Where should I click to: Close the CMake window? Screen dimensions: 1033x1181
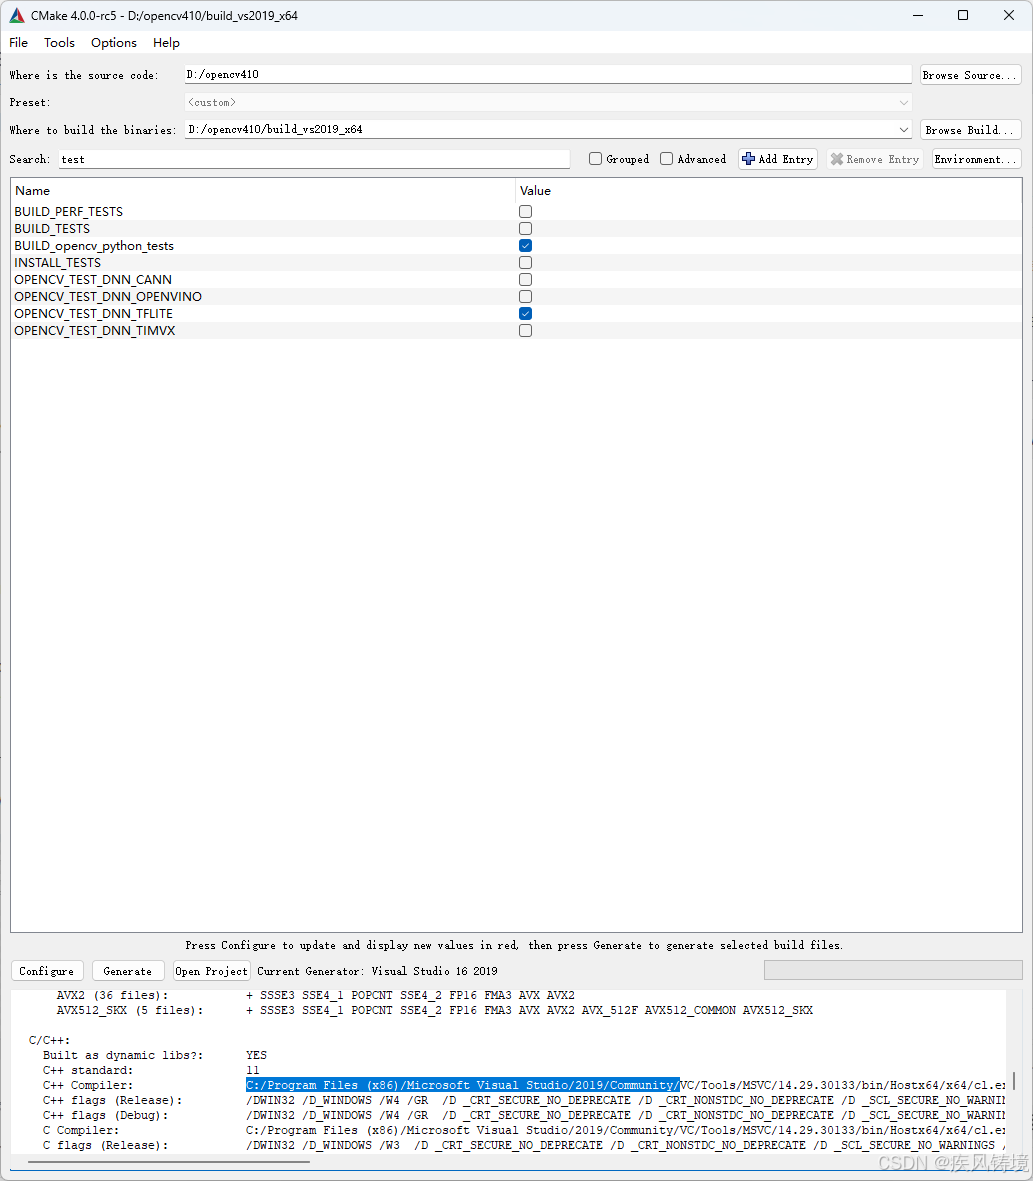pos(1009,15)
